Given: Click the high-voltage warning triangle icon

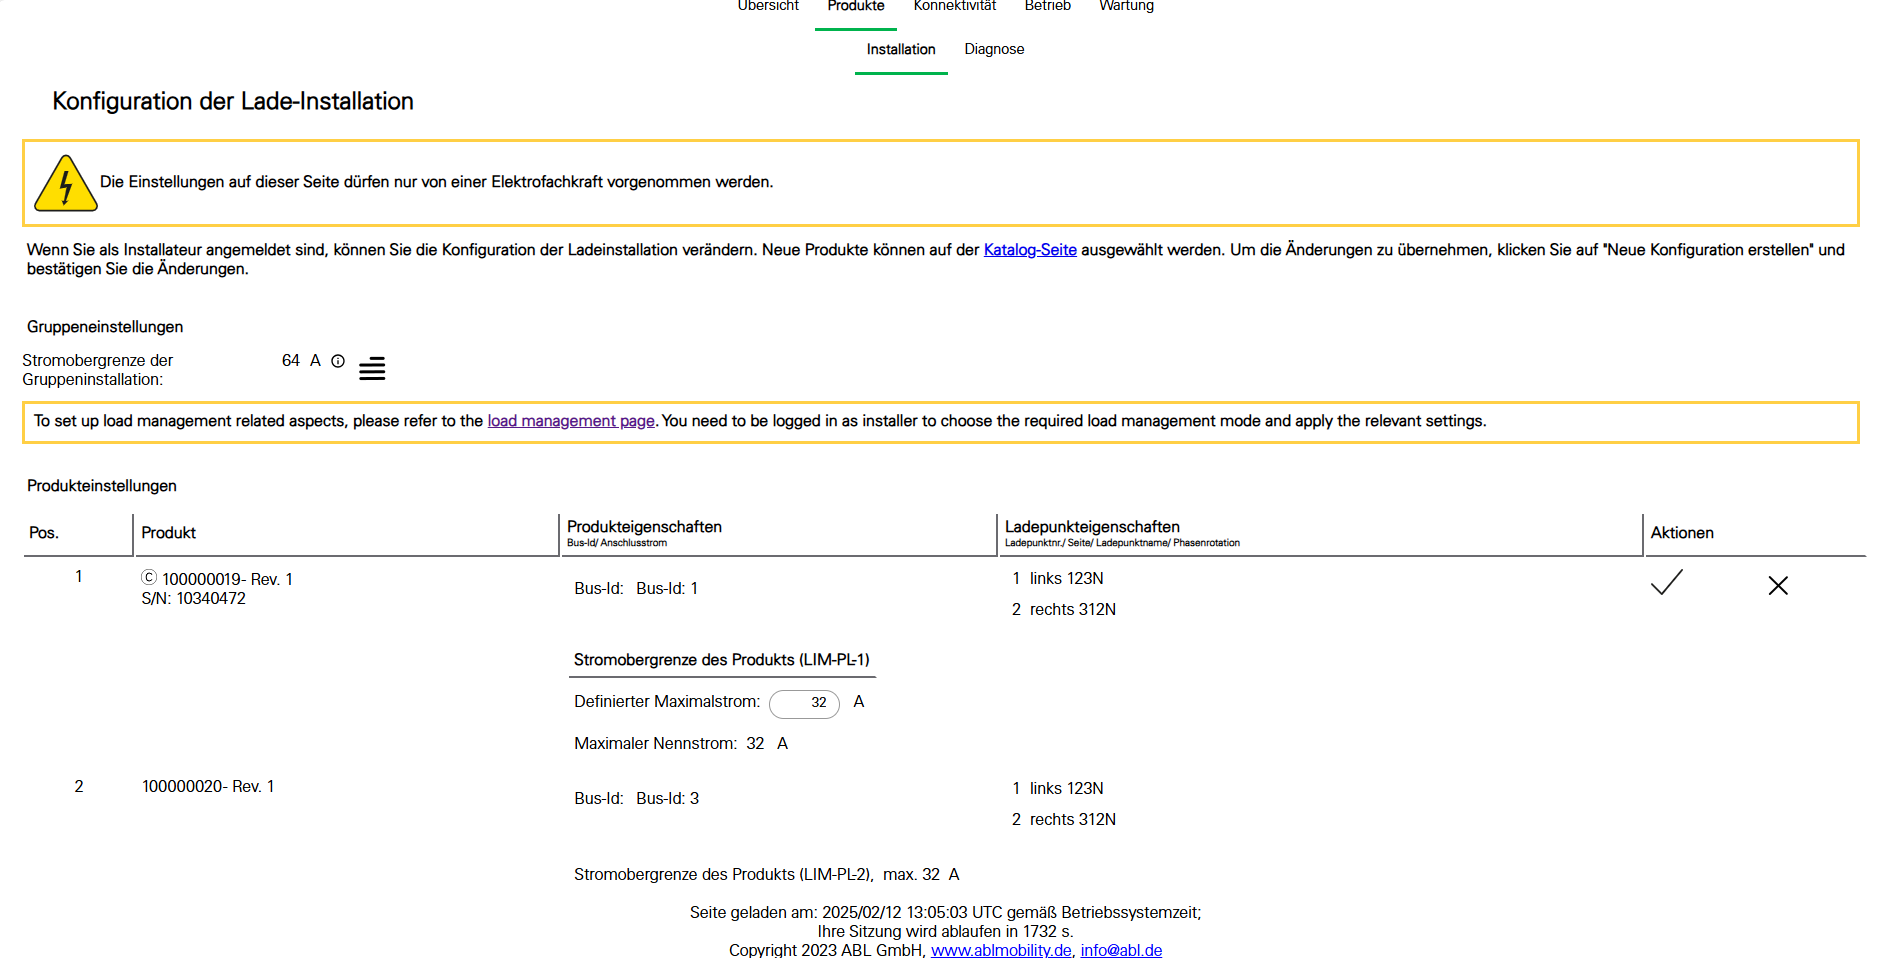Looking at the screenshot, I should [66, 184].
